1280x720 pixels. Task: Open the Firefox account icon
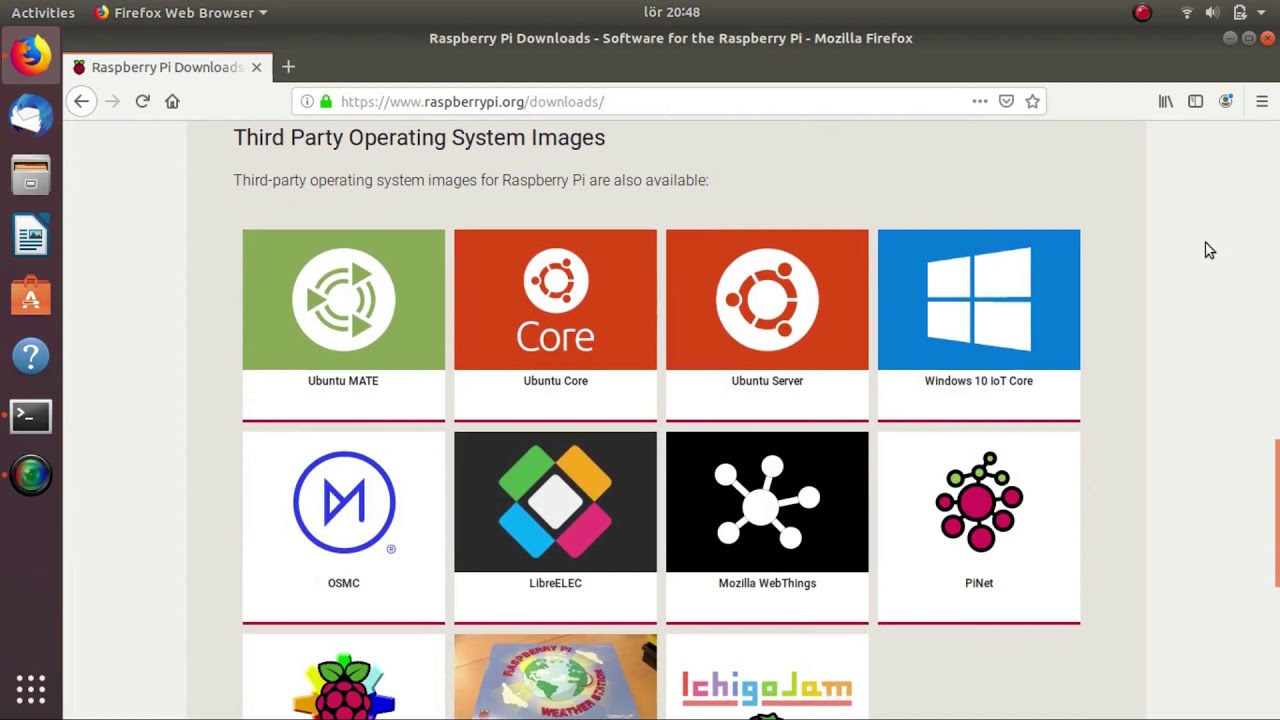click(1226, 101)
